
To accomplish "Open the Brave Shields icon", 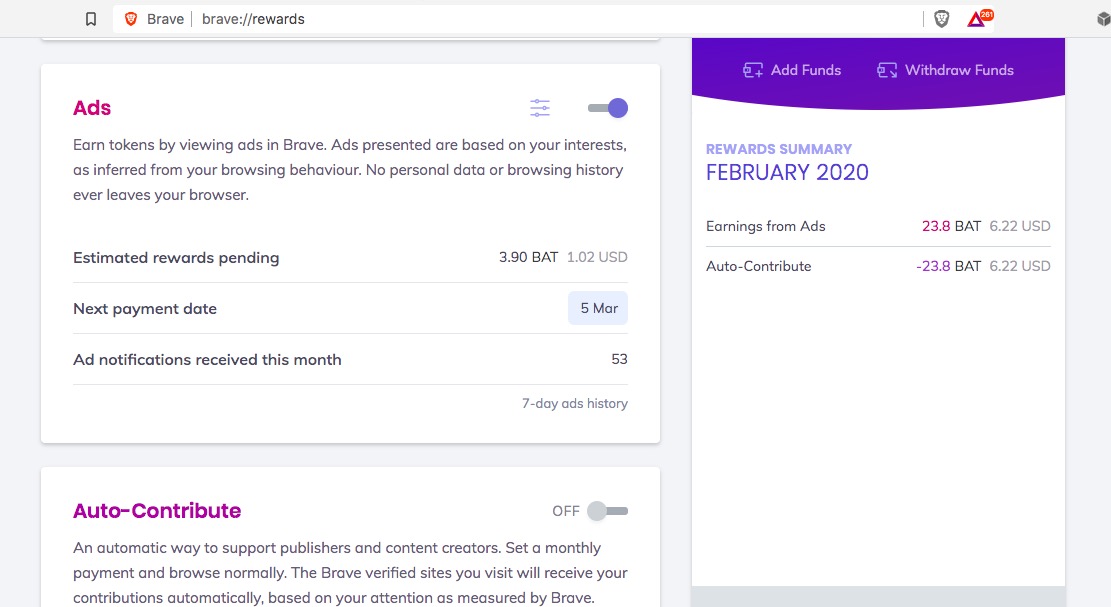I will pos(941,19).
